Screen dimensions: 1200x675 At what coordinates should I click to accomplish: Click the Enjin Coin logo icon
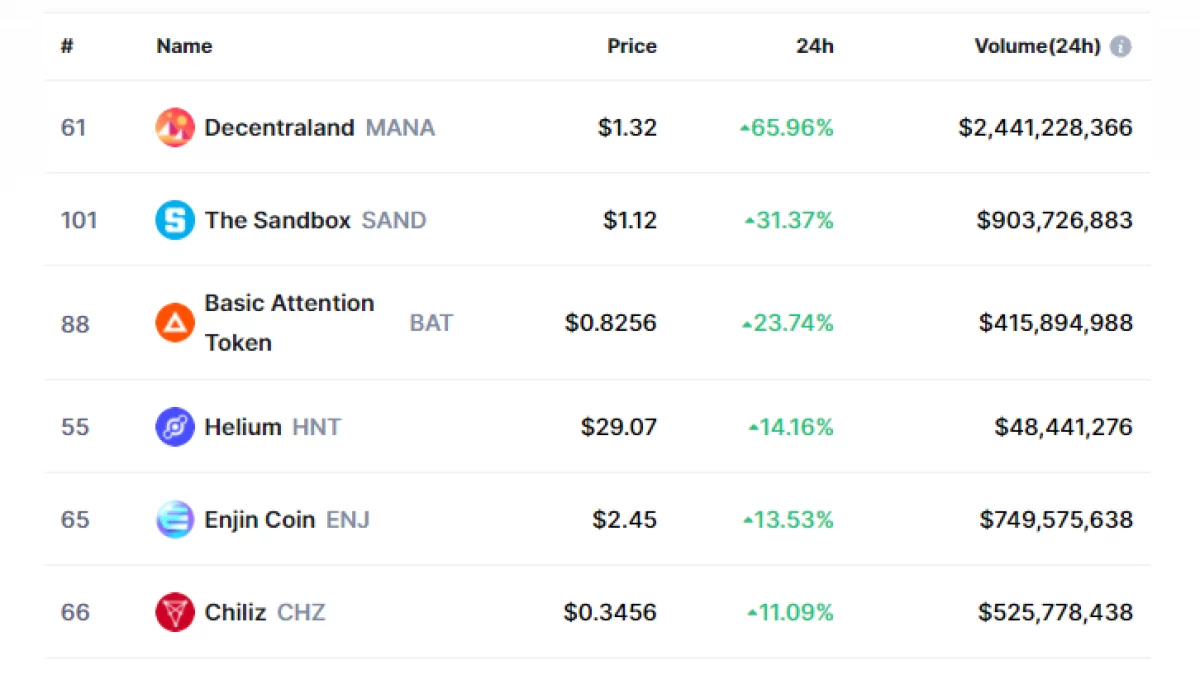point(175,520)
